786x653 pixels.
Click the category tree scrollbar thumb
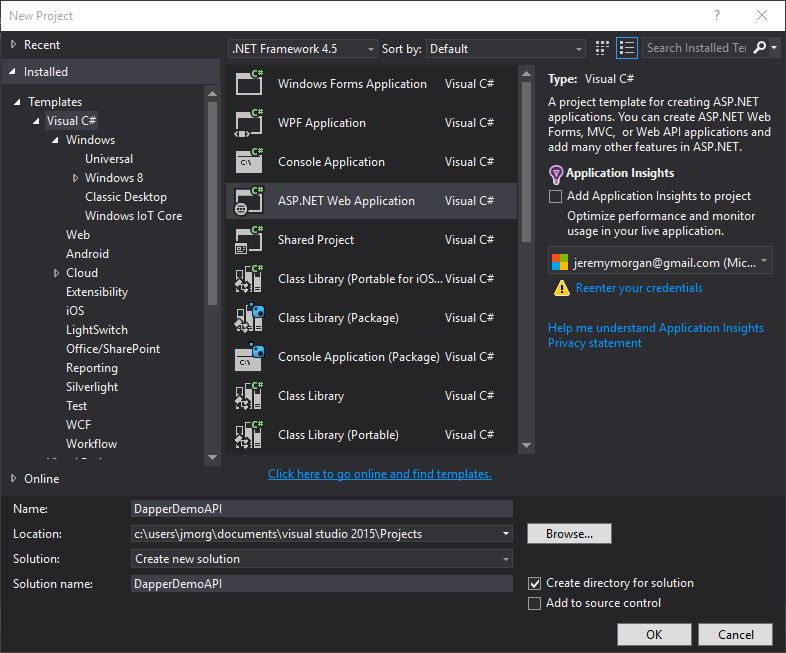(x=212, y=203)
